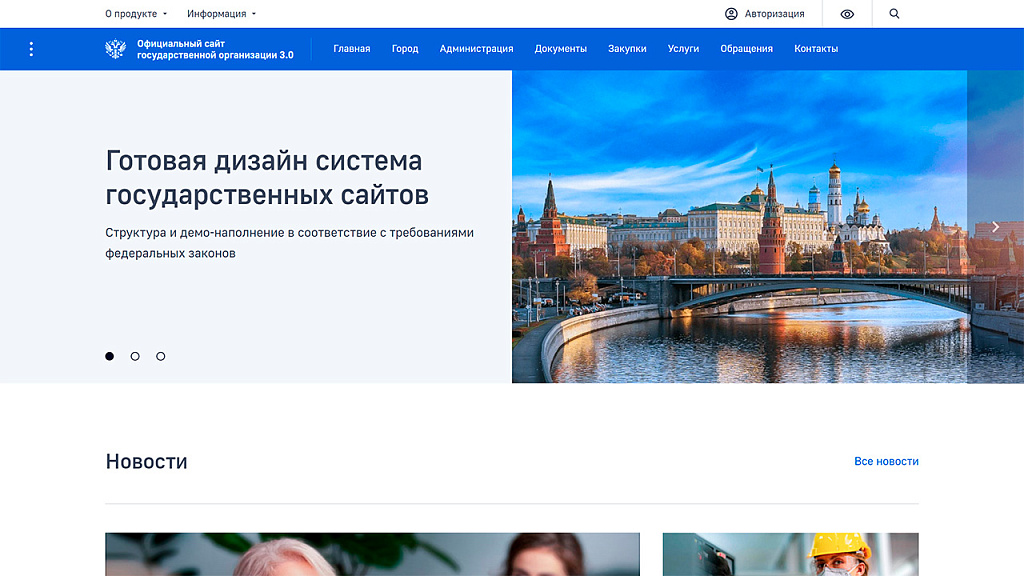Expand the Информация dropdown
The image size is (1024, 576).
pos(221,14)
